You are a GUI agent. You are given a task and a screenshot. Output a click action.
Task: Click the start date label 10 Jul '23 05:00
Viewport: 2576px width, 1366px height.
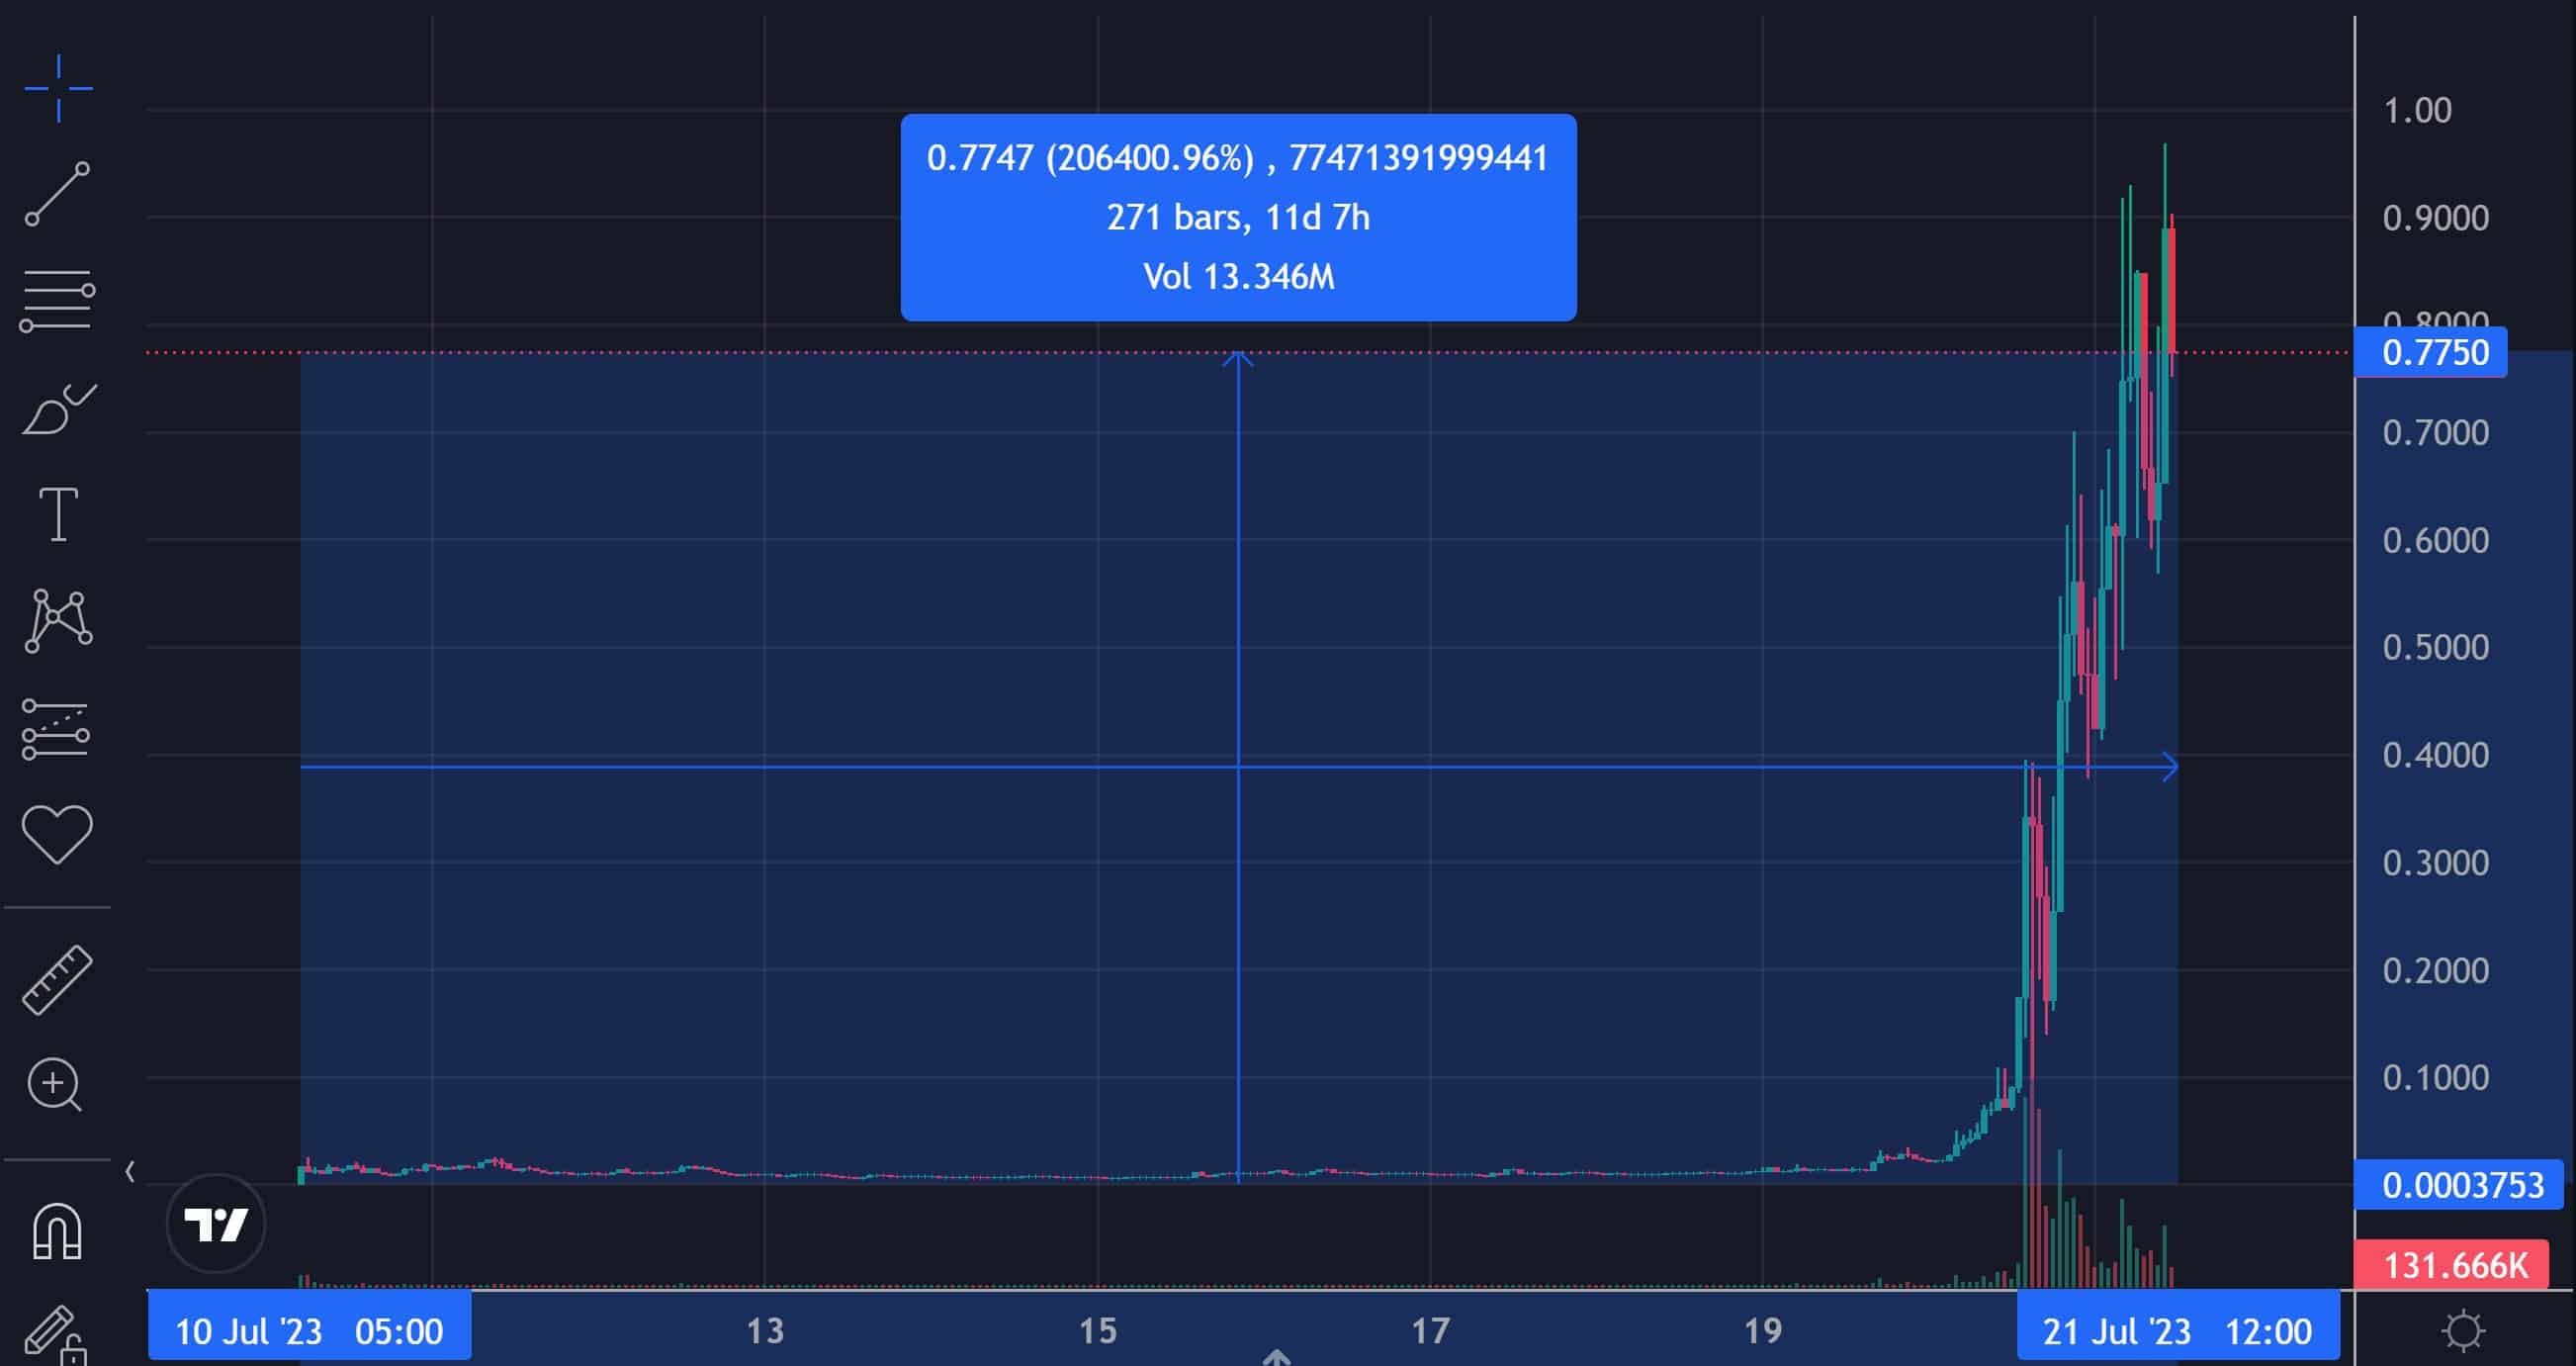[x=309, y=1331]
